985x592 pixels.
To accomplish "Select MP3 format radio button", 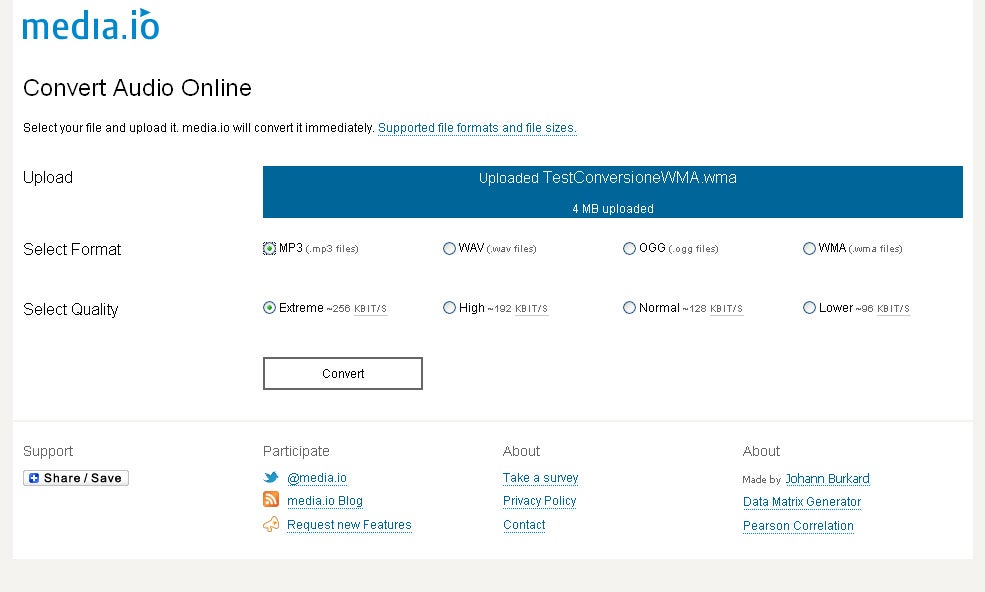I will pos(269,248).
